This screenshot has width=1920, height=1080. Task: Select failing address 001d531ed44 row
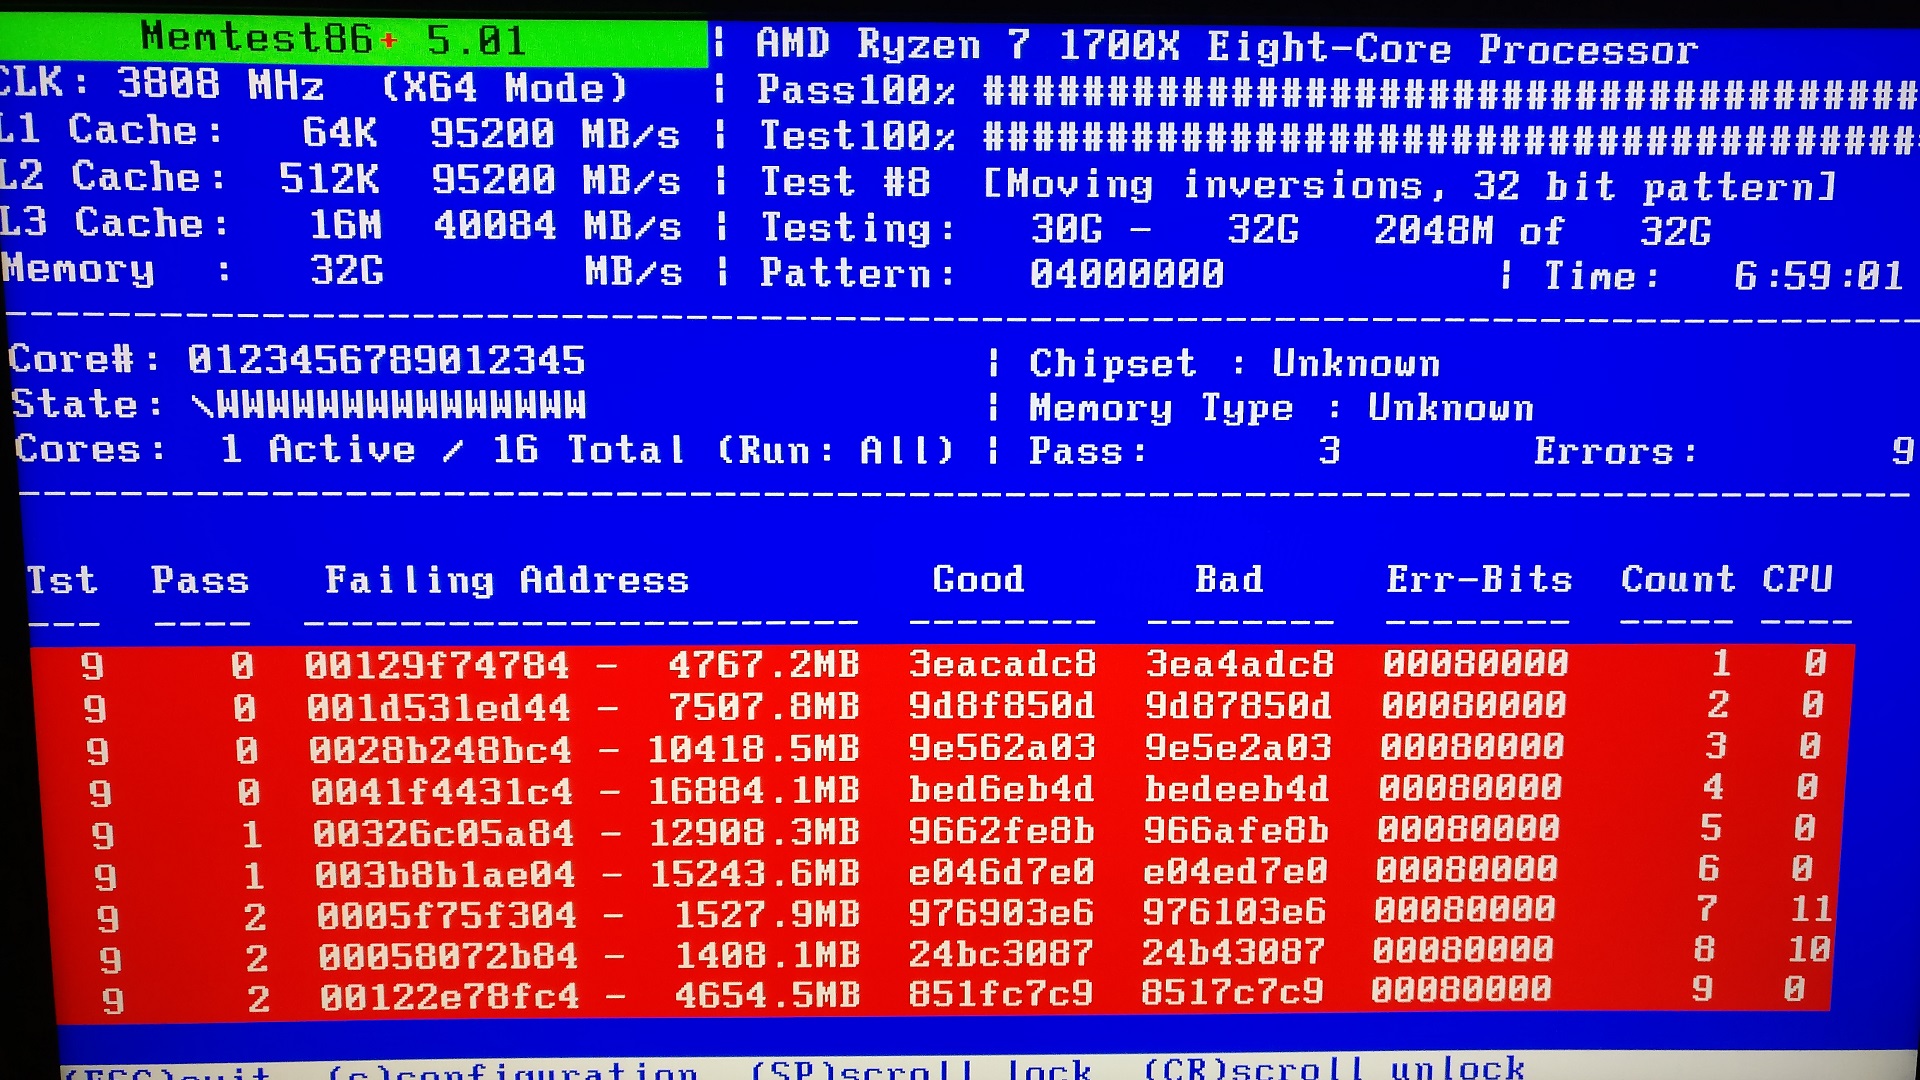pos(439,708)
